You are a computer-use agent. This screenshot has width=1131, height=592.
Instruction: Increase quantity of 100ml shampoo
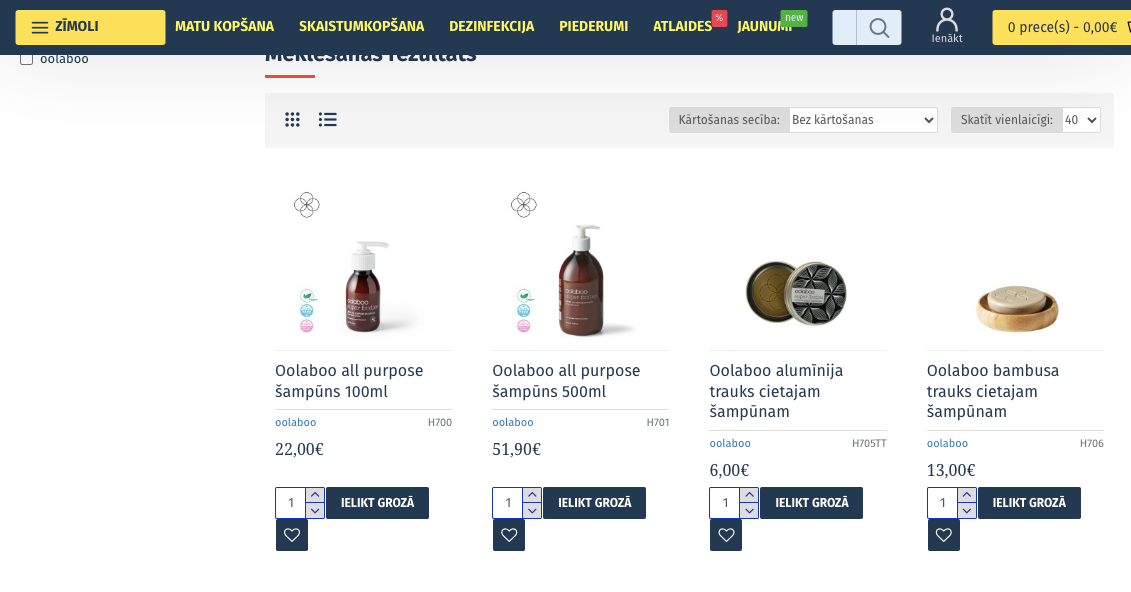[x=315, y=495]
